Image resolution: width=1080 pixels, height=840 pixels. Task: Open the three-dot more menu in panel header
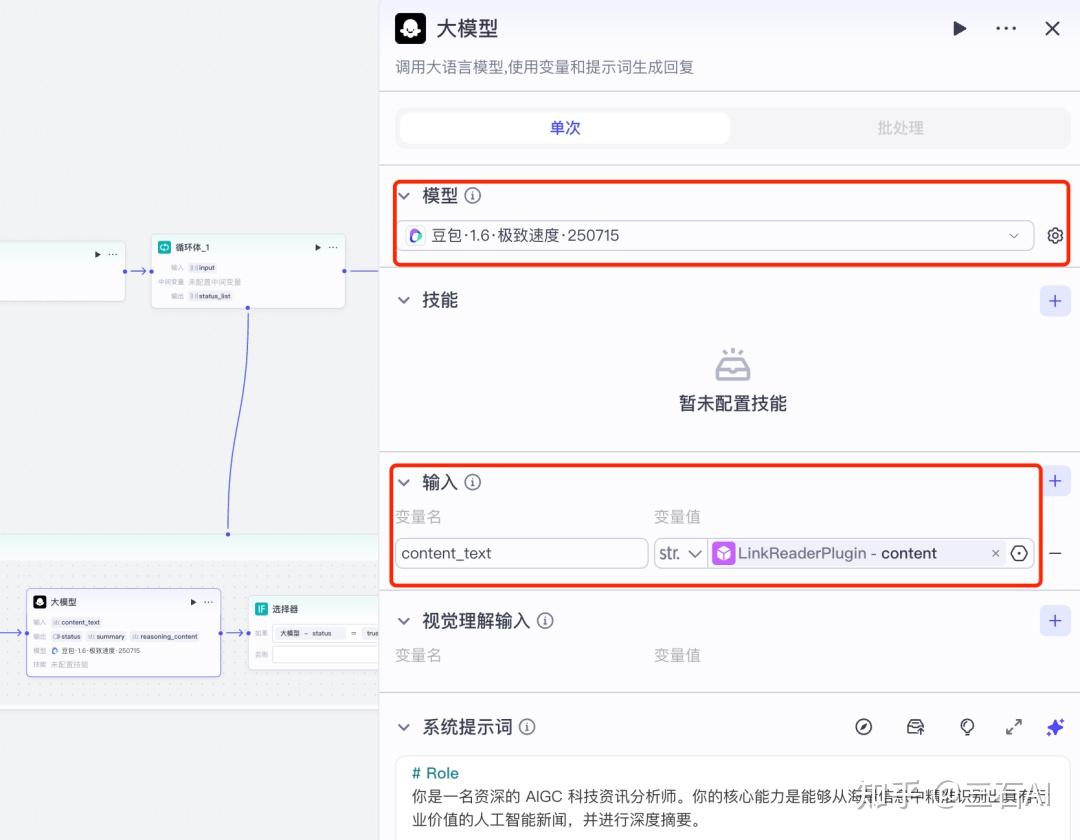pos(1006,29)
